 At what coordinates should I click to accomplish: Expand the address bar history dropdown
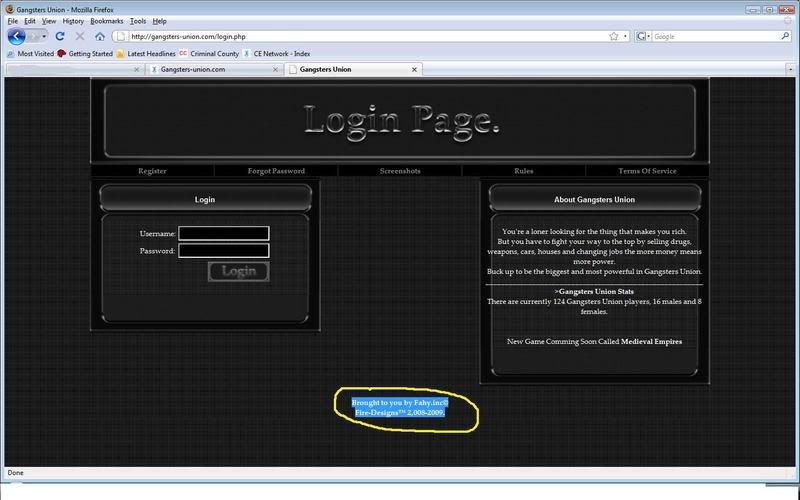[x=626, y=36]
